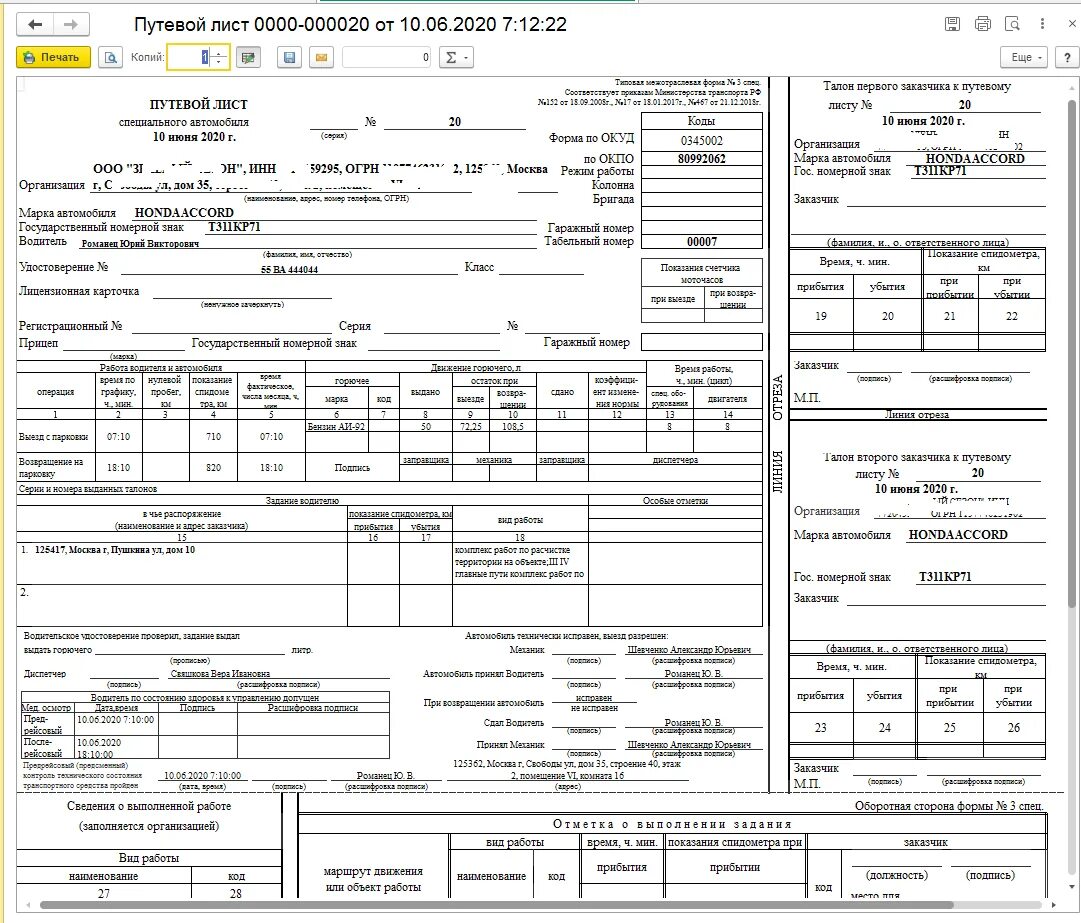Select the табельный номер cell 00007

701,241
